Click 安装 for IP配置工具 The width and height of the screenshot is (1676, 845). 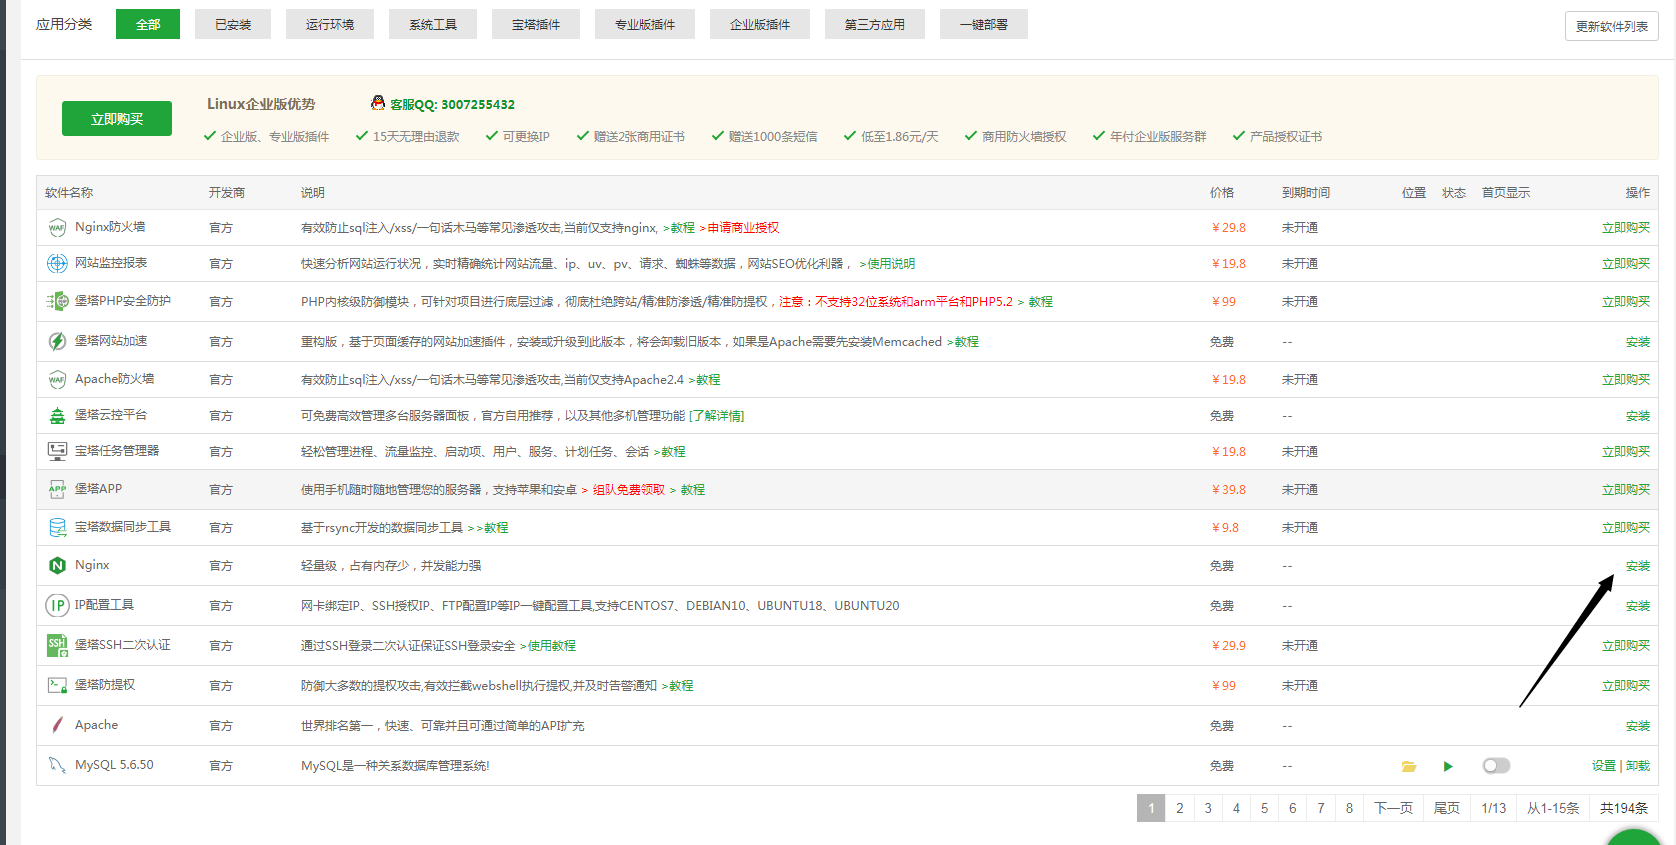pos(1638,606)
